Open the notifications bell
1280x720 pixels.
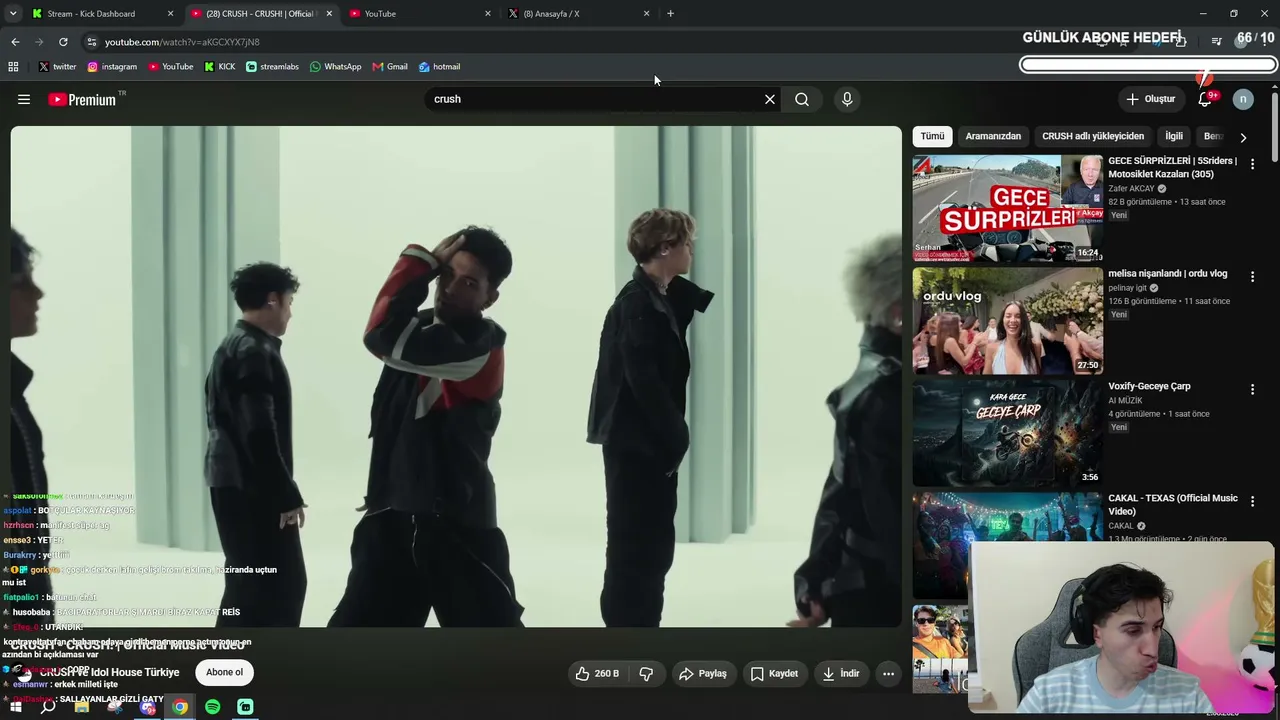pyautogui.click(x=1205, y=99)
